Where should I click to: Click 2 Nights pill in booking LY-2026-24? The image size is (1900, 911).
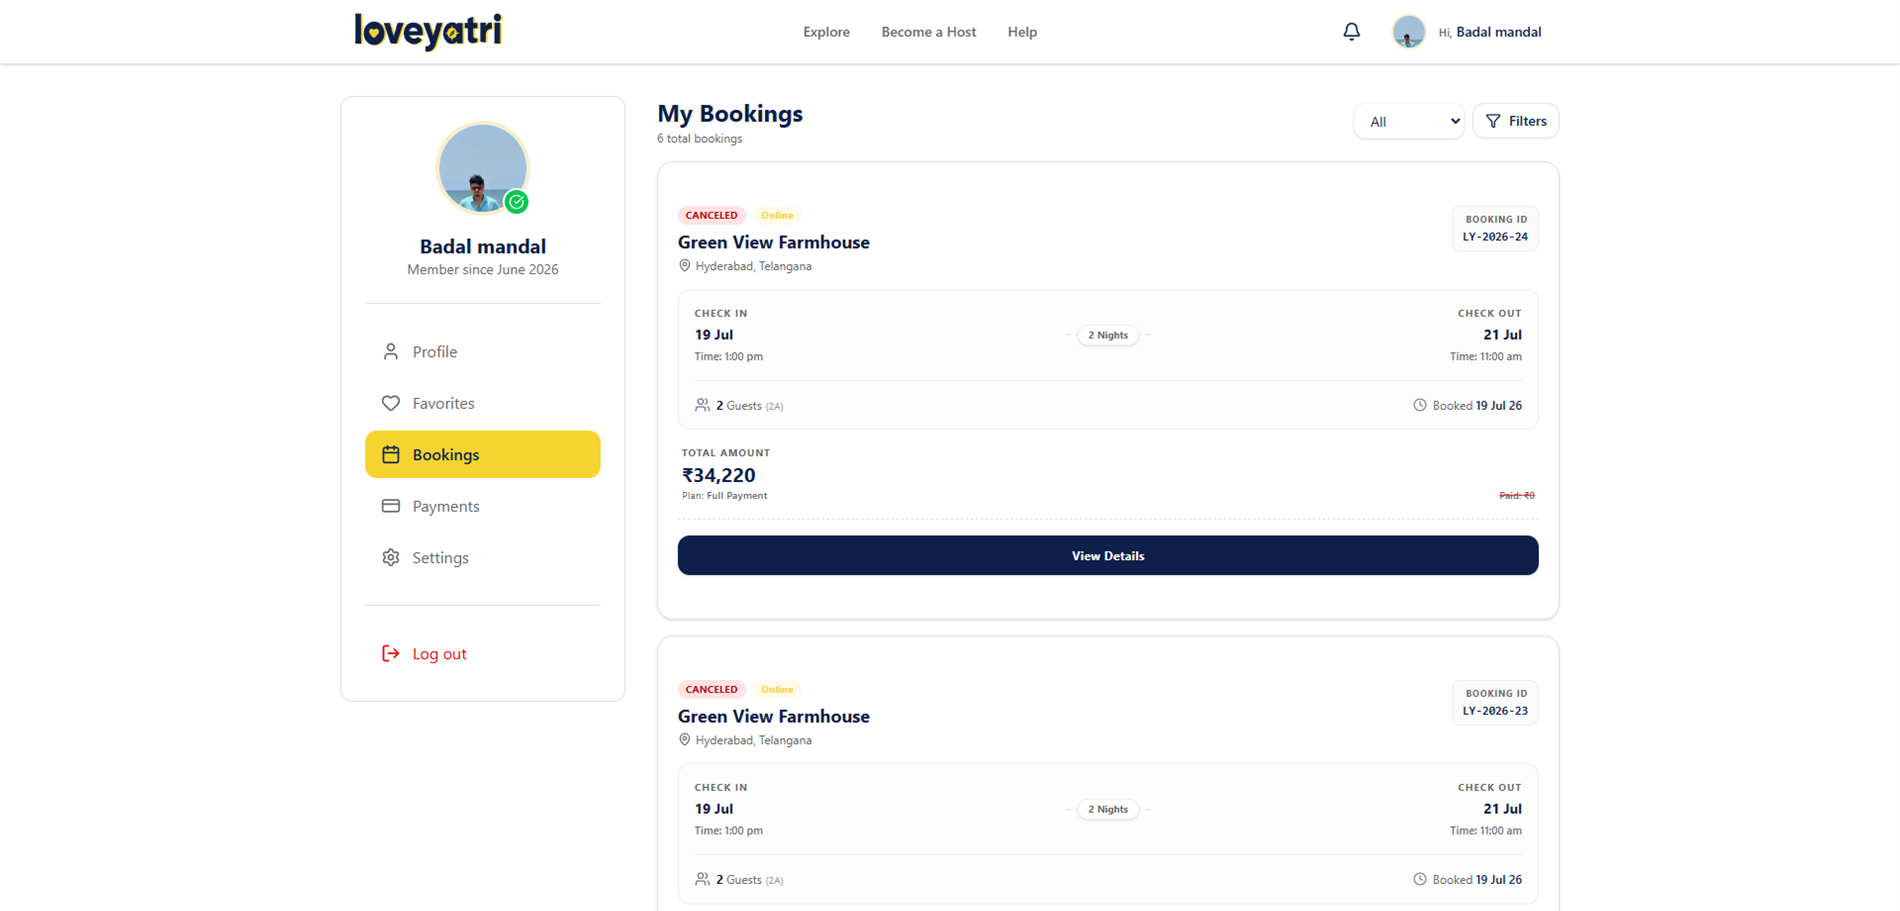click(x=1108, y=335)
